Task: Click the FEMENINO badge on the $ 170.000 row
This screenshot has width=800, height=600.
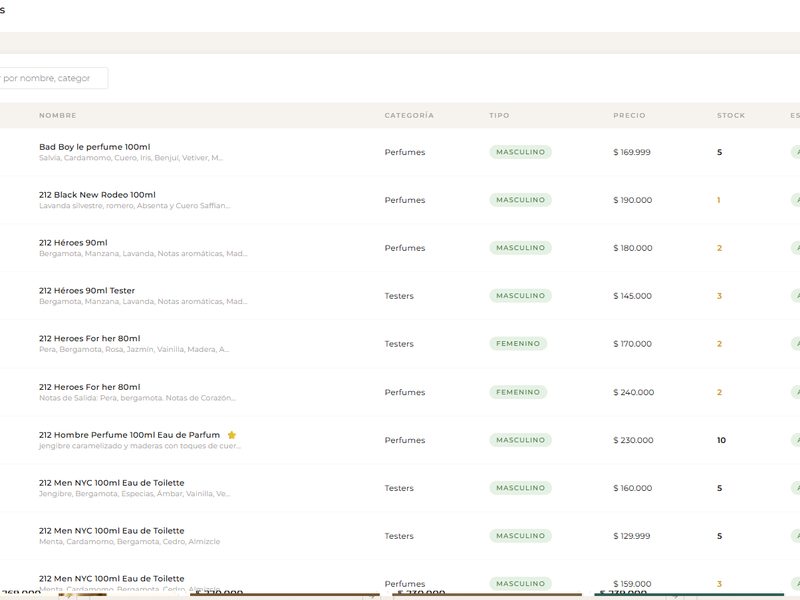Action: [x=518, y=344]
